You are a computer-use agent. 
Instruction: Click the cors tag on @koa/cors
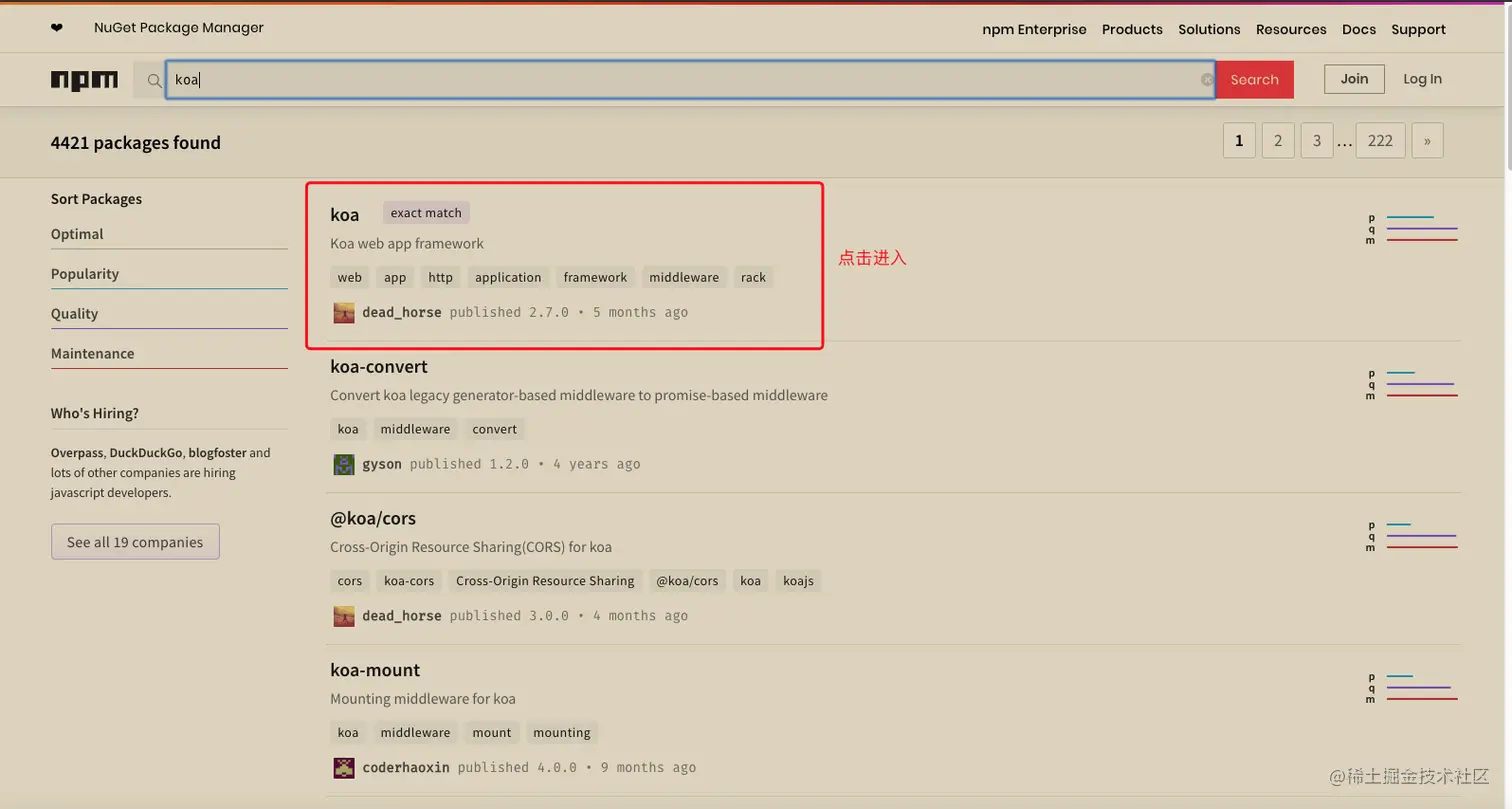(350, 581)
